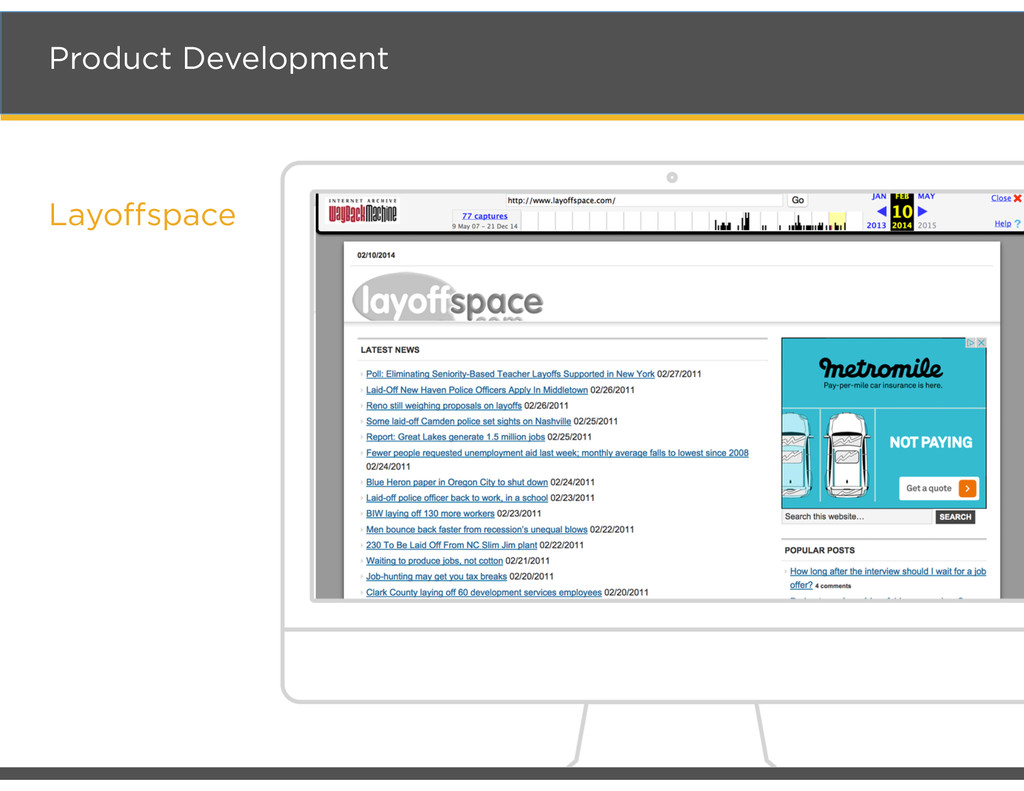Click the 02/10/2014 date at page top
This screenshot has width=1024, height=791.
(x=376, y=255)
